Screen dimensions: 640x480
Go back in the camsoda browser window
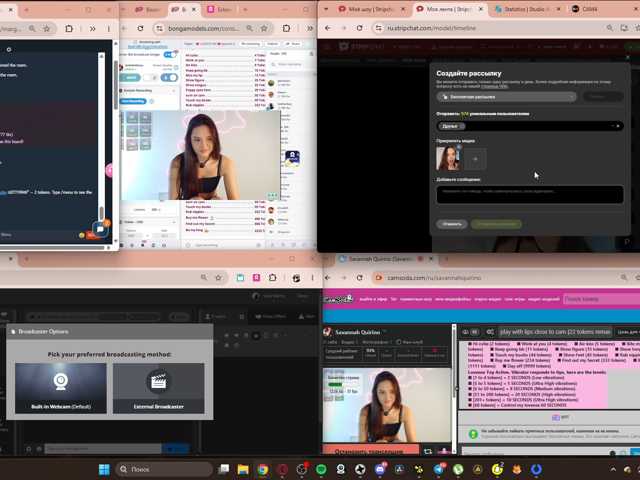tap(328, 278)
